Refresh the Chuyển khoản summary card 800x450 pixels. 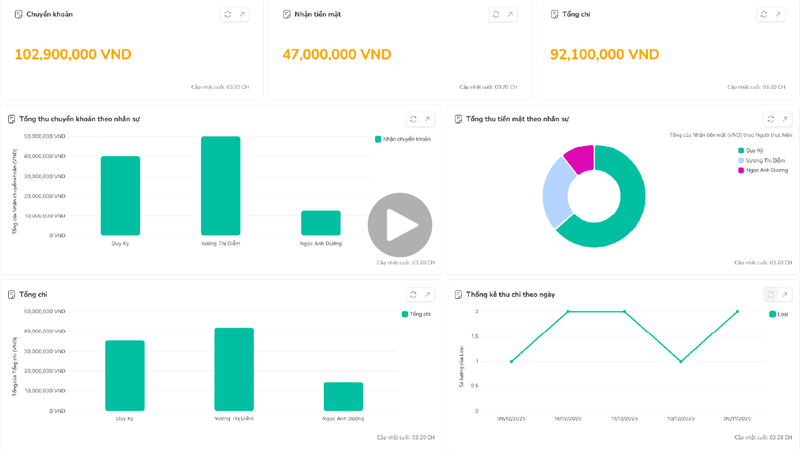(x=228, y=15)
